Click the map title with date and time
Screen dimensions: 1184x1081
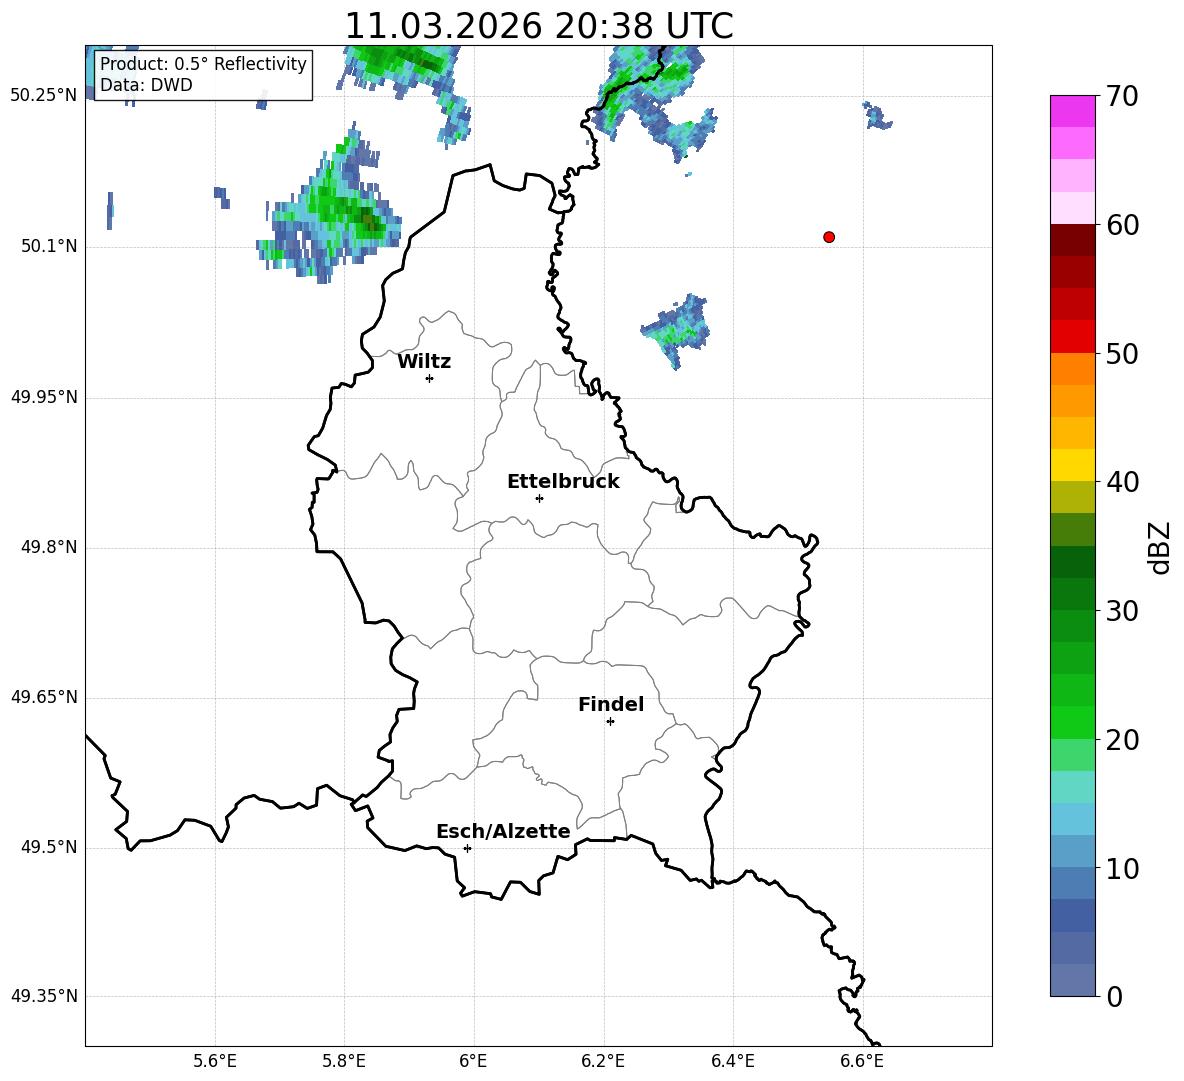tap(538, 26)
